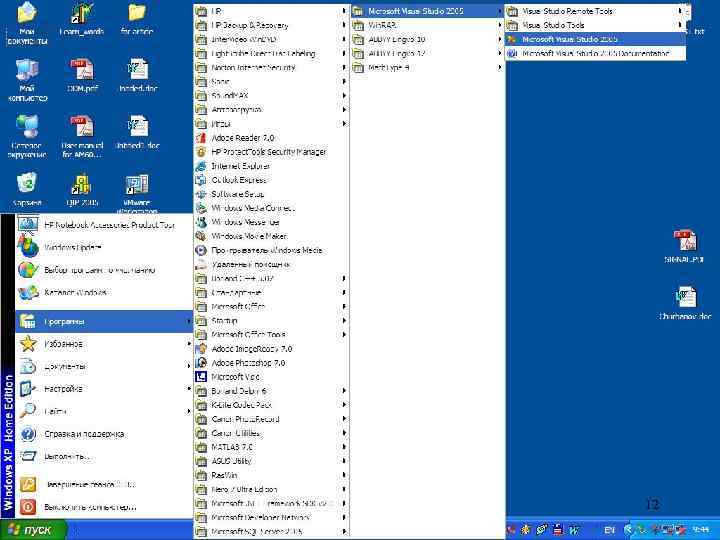The image size is (720, 540).
Task: Click the Software Setup icon
Action: pos(201,194)
